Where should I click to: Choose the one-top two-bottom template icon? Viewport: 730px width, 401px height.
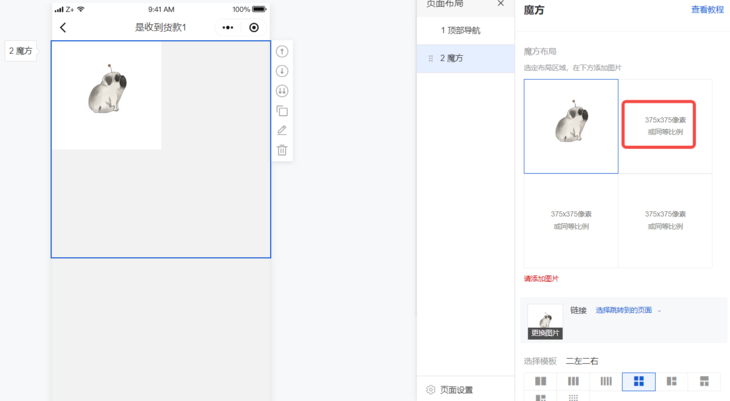coord(704,381)
